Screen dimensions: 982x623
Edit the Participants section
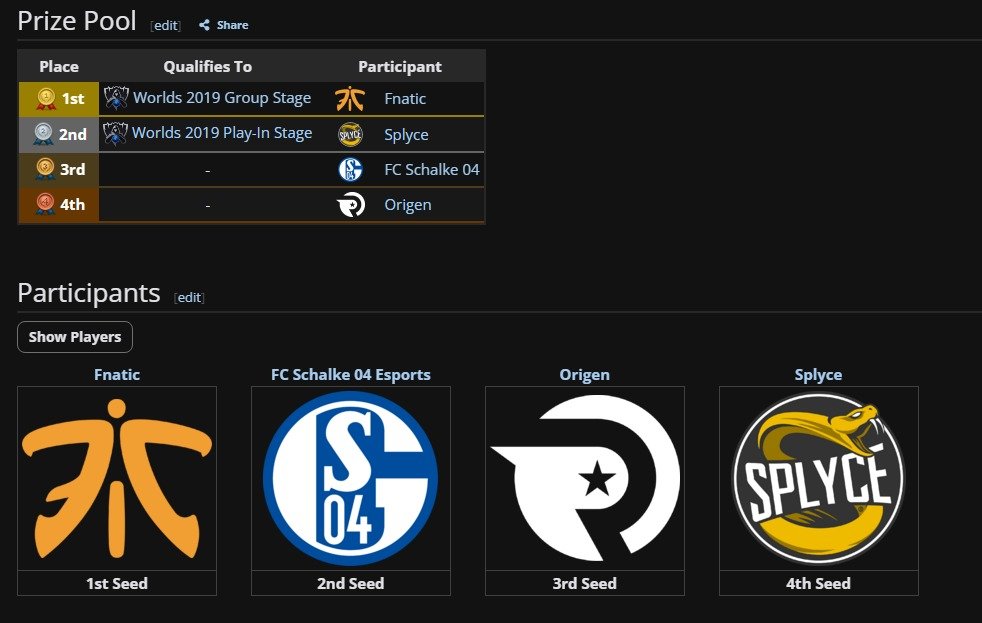(190, 297)
